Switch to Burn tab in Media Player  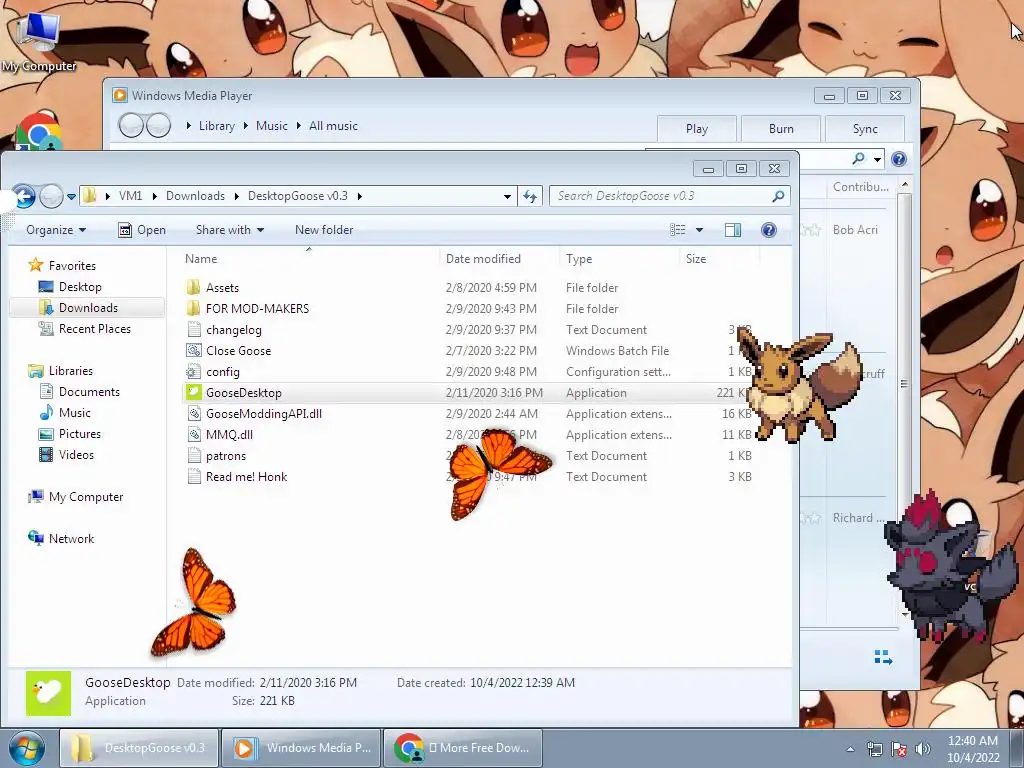pyautogui.click(x=781, y=129)
